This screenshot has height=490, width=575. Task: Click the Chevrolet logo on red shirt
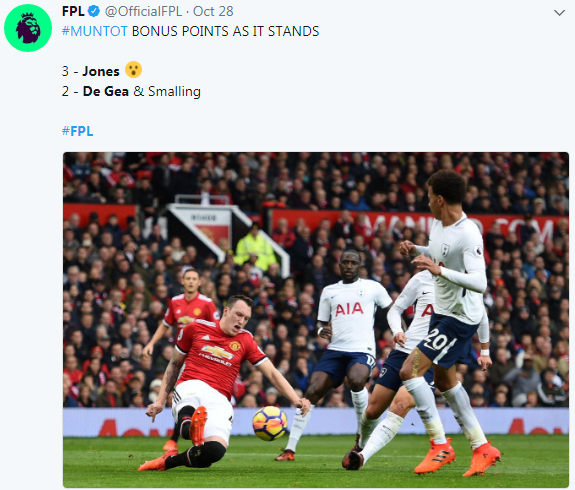click(x=217, y=352)
